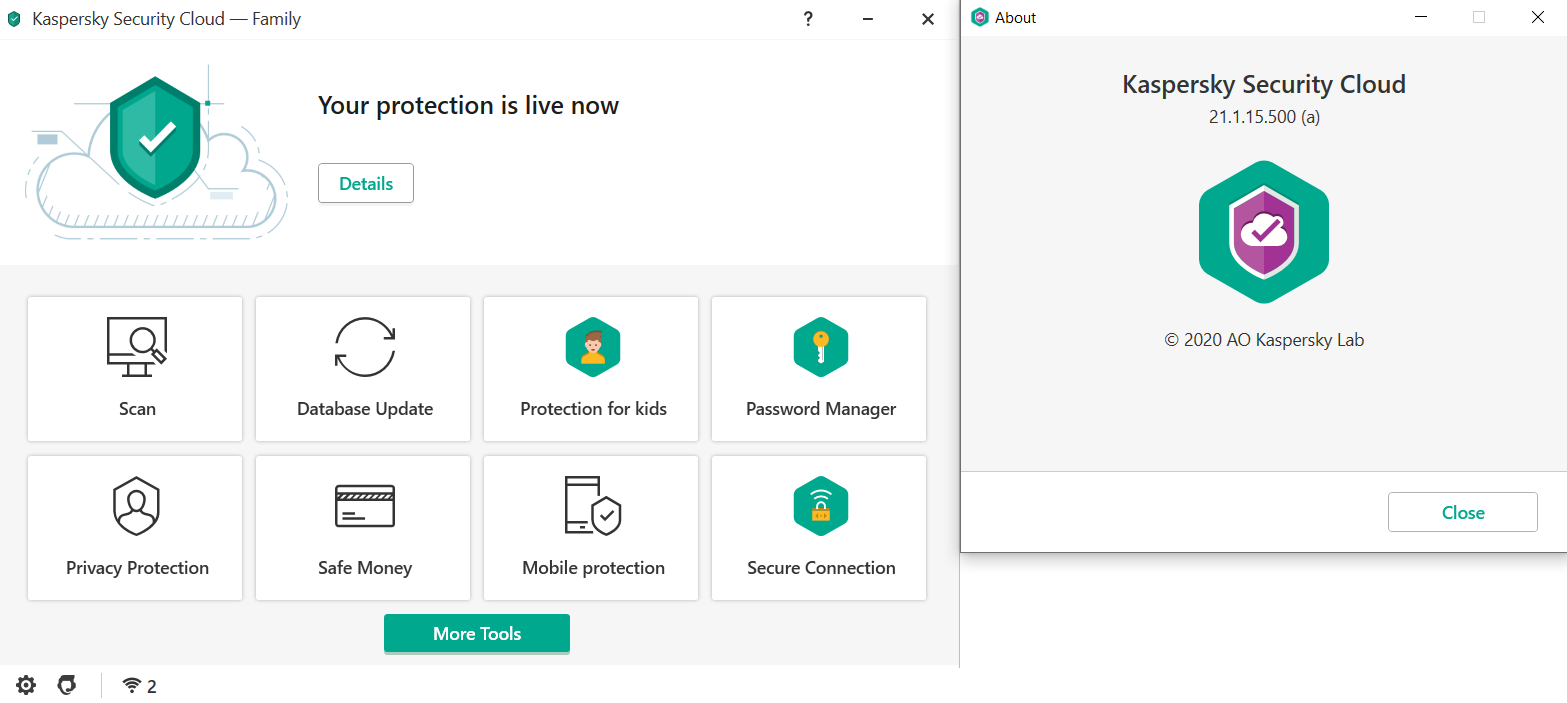Screen dimensions: 1567x703
Task: Click the Password Manager label
Action: click(821, 408)
